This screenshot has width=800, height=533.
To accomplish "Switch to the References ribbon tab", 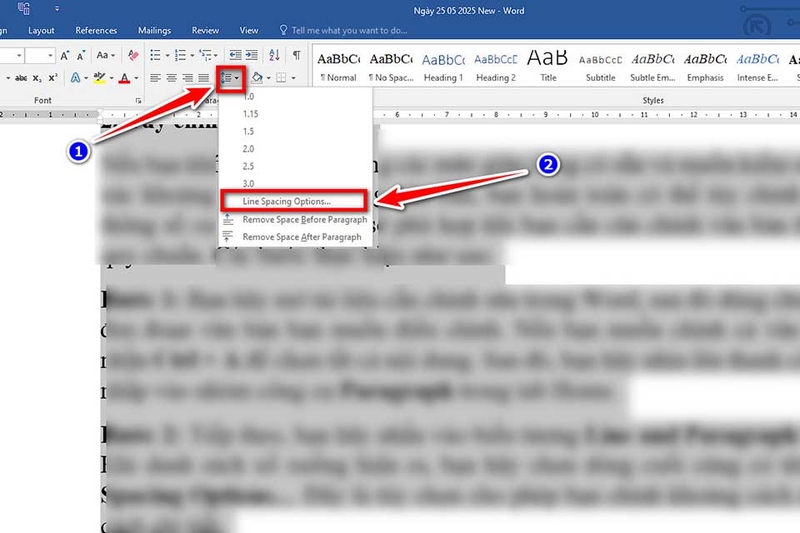I will click(96, 30).
